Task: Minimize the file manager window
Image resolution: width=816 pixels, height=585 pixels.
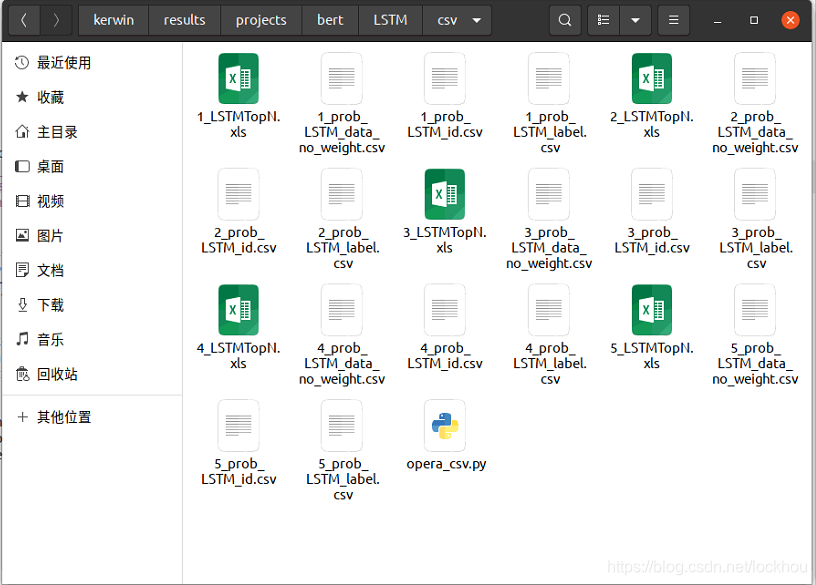Action: pyautogui.click(x=717, y=21)
